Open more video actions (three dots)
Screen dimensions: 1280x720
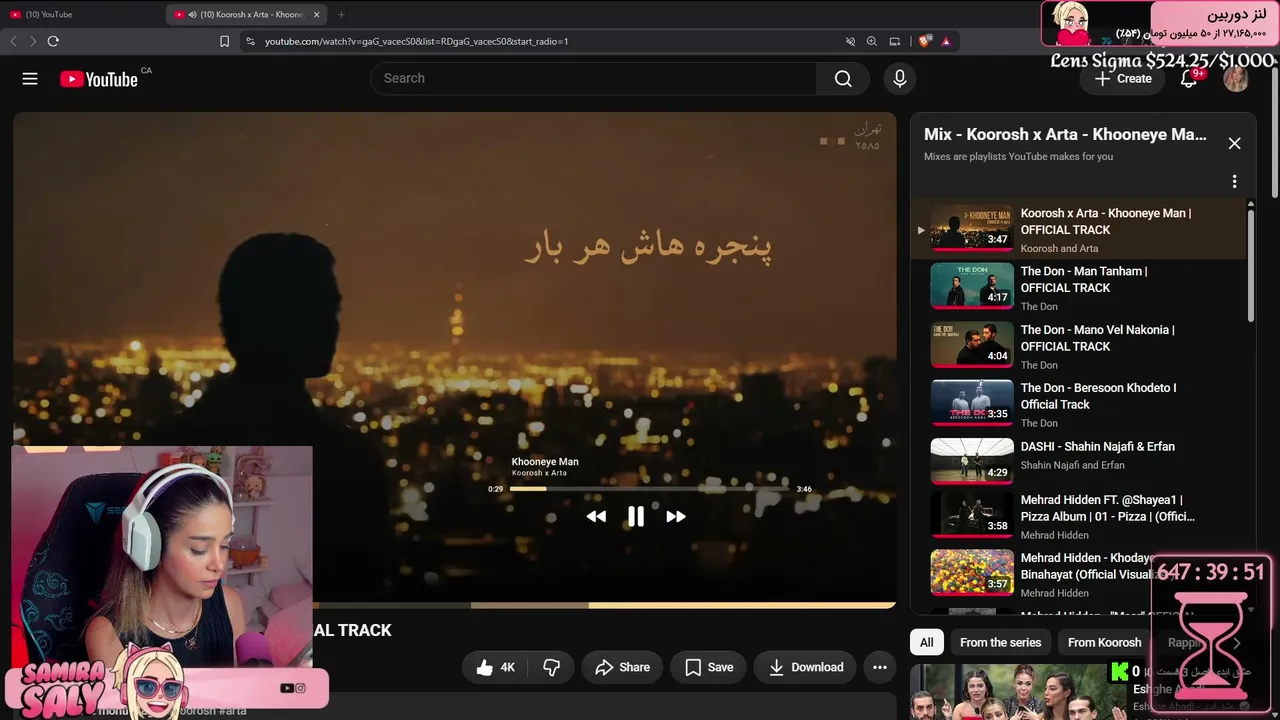(x=880, y=667)
